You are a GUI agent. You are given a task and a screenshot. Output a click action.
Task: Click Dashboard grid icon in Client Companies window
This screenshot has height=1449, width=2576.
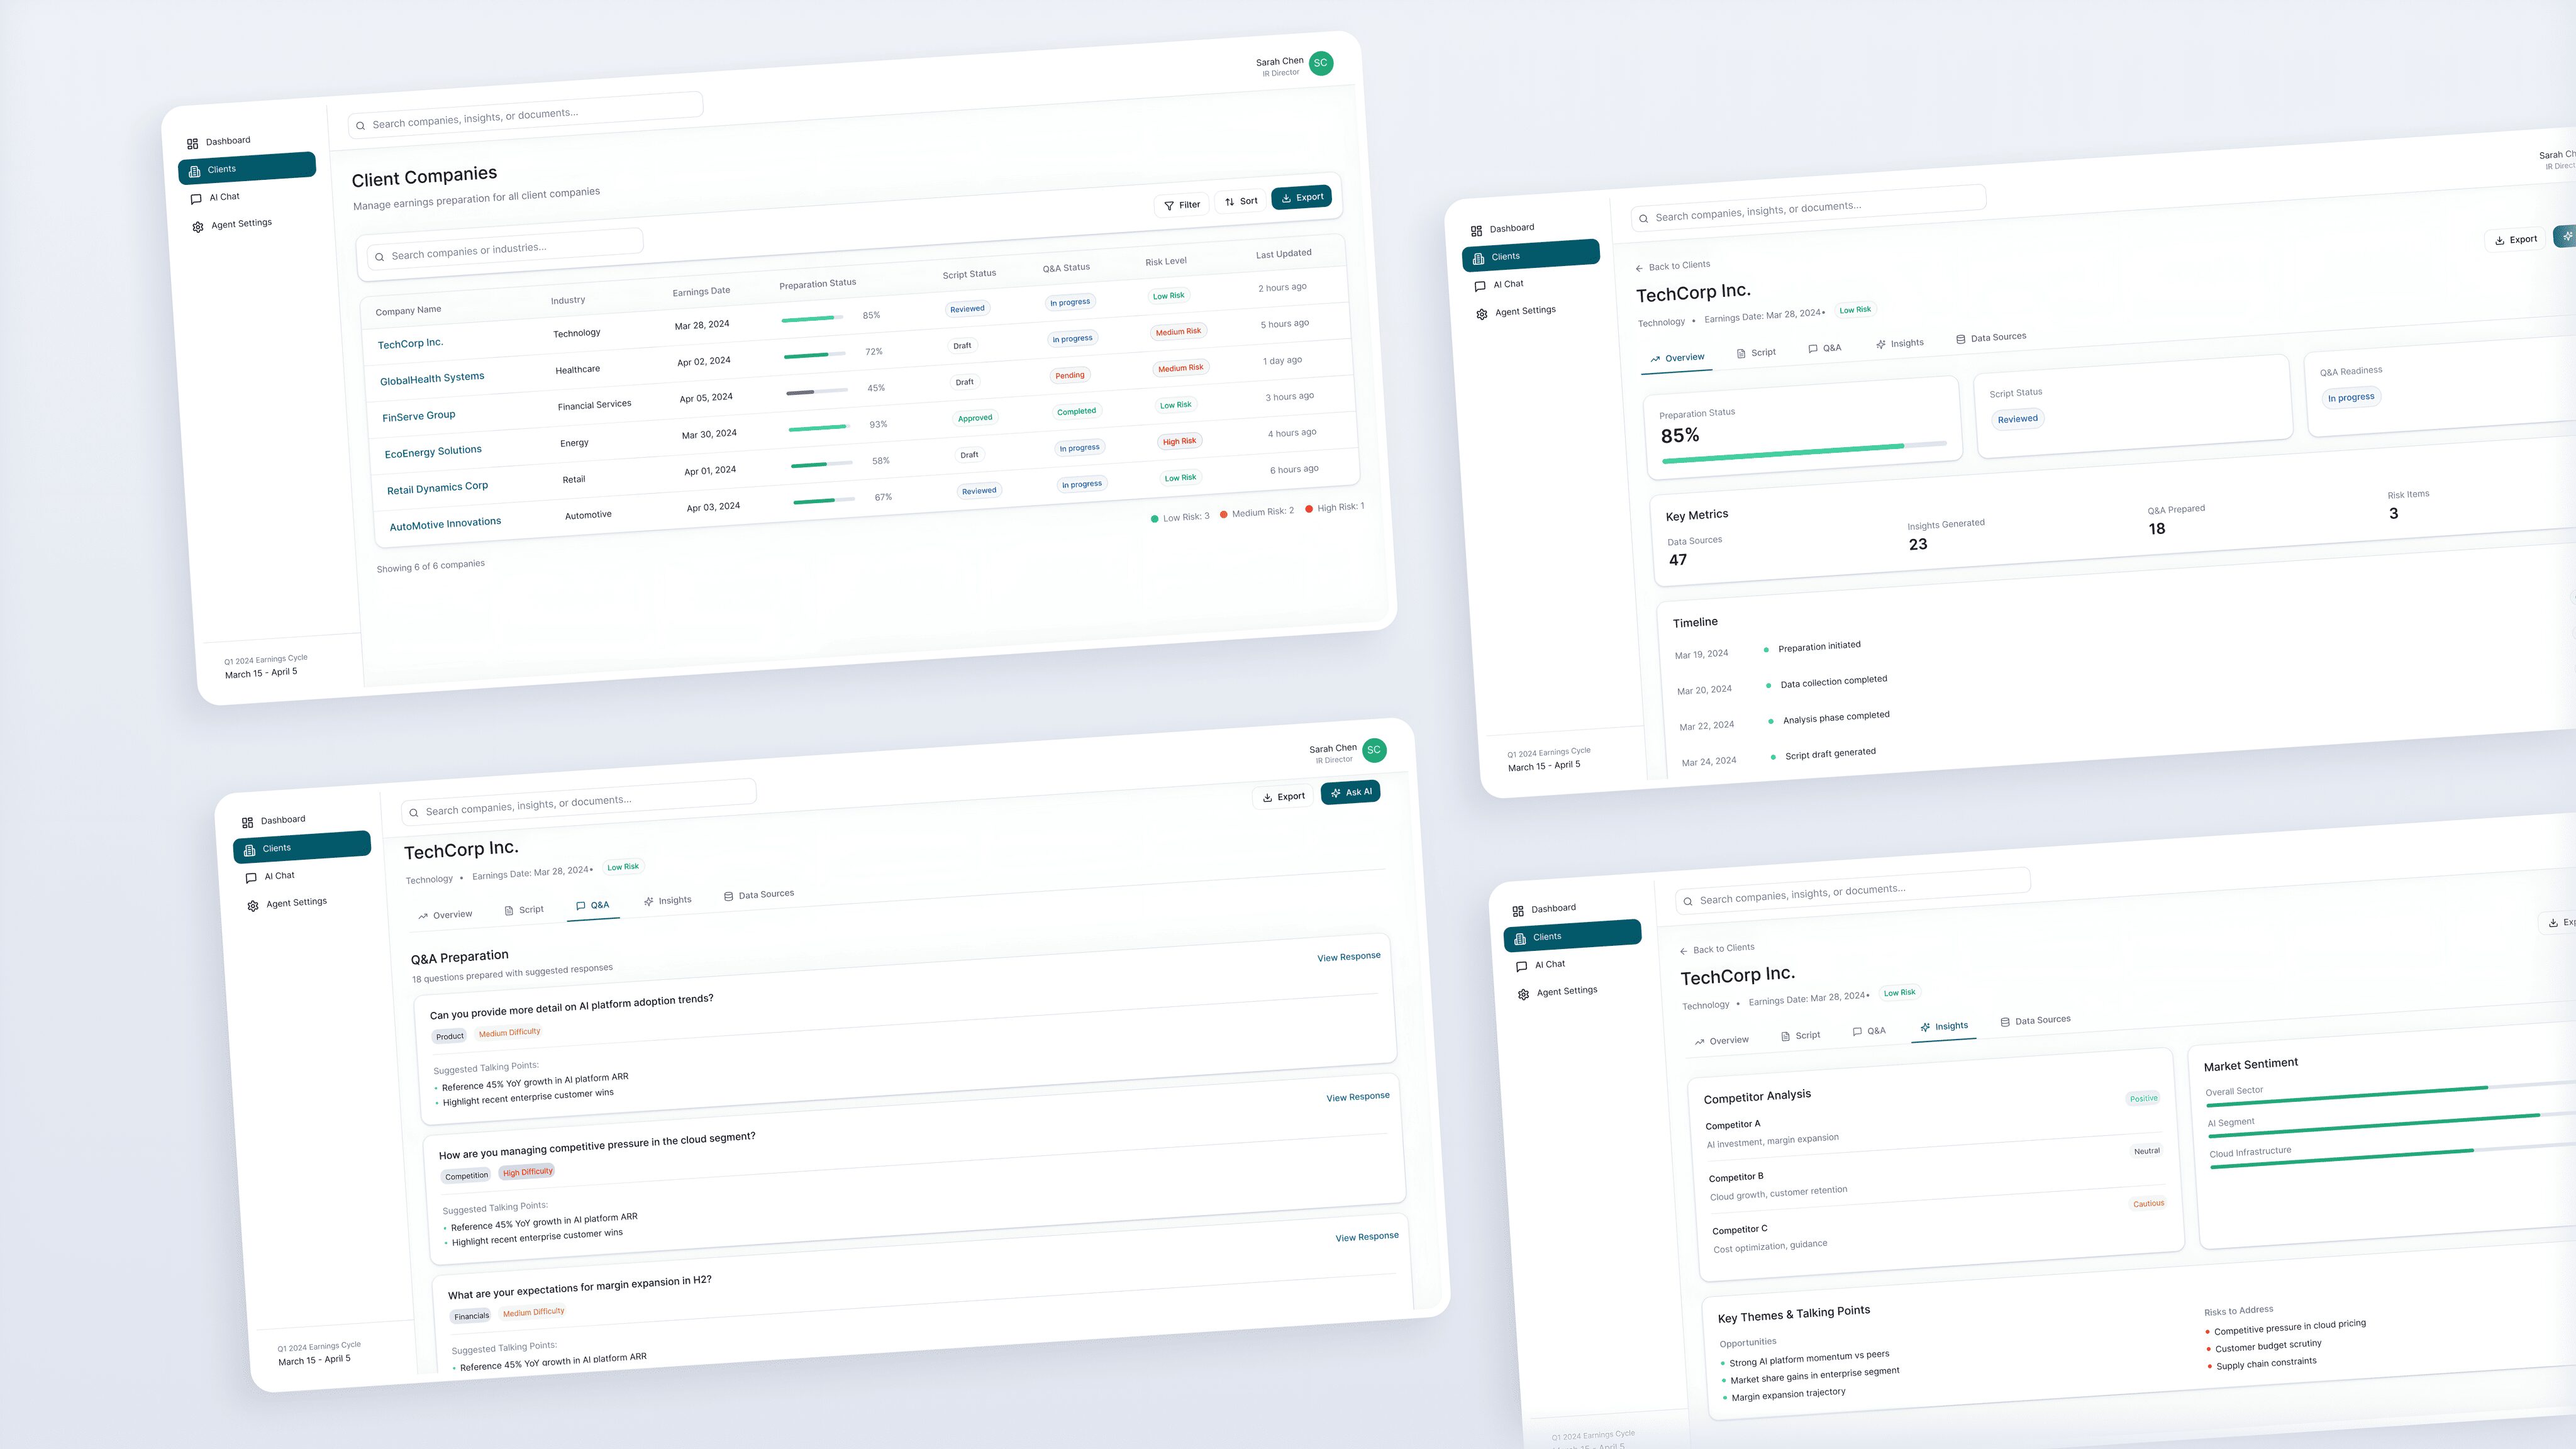(x=192, y=143)
